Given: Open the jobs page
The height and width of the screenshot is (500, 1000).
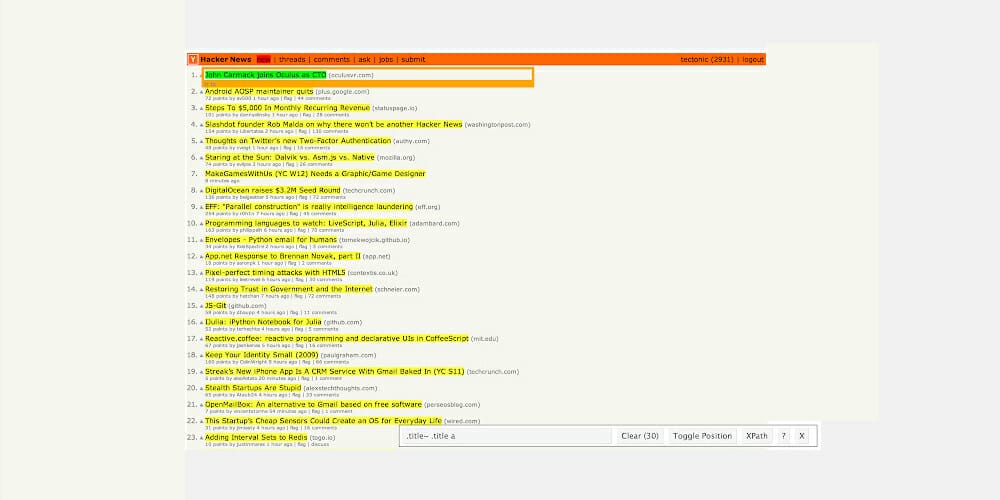Looking at the screenshot, I should [x=386, y=59].
